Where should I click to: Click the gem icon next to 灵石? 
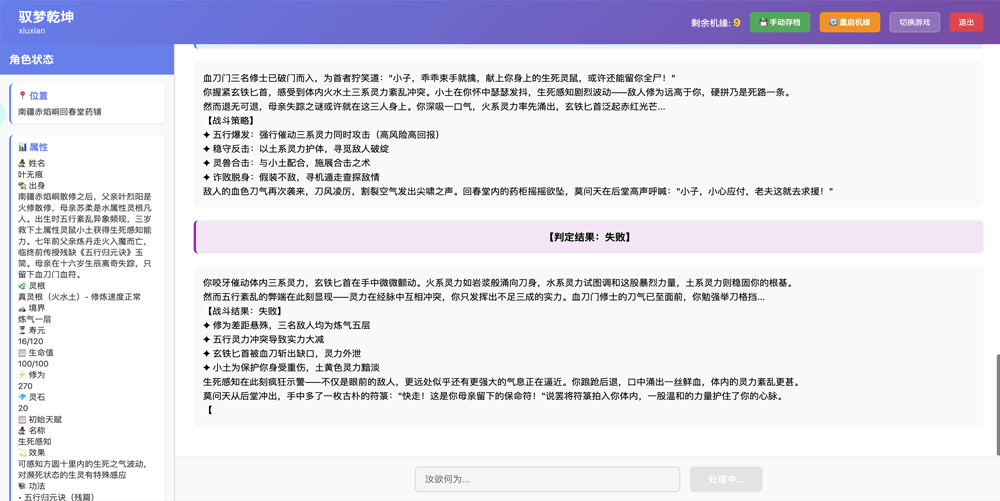[x=22, y=397]
